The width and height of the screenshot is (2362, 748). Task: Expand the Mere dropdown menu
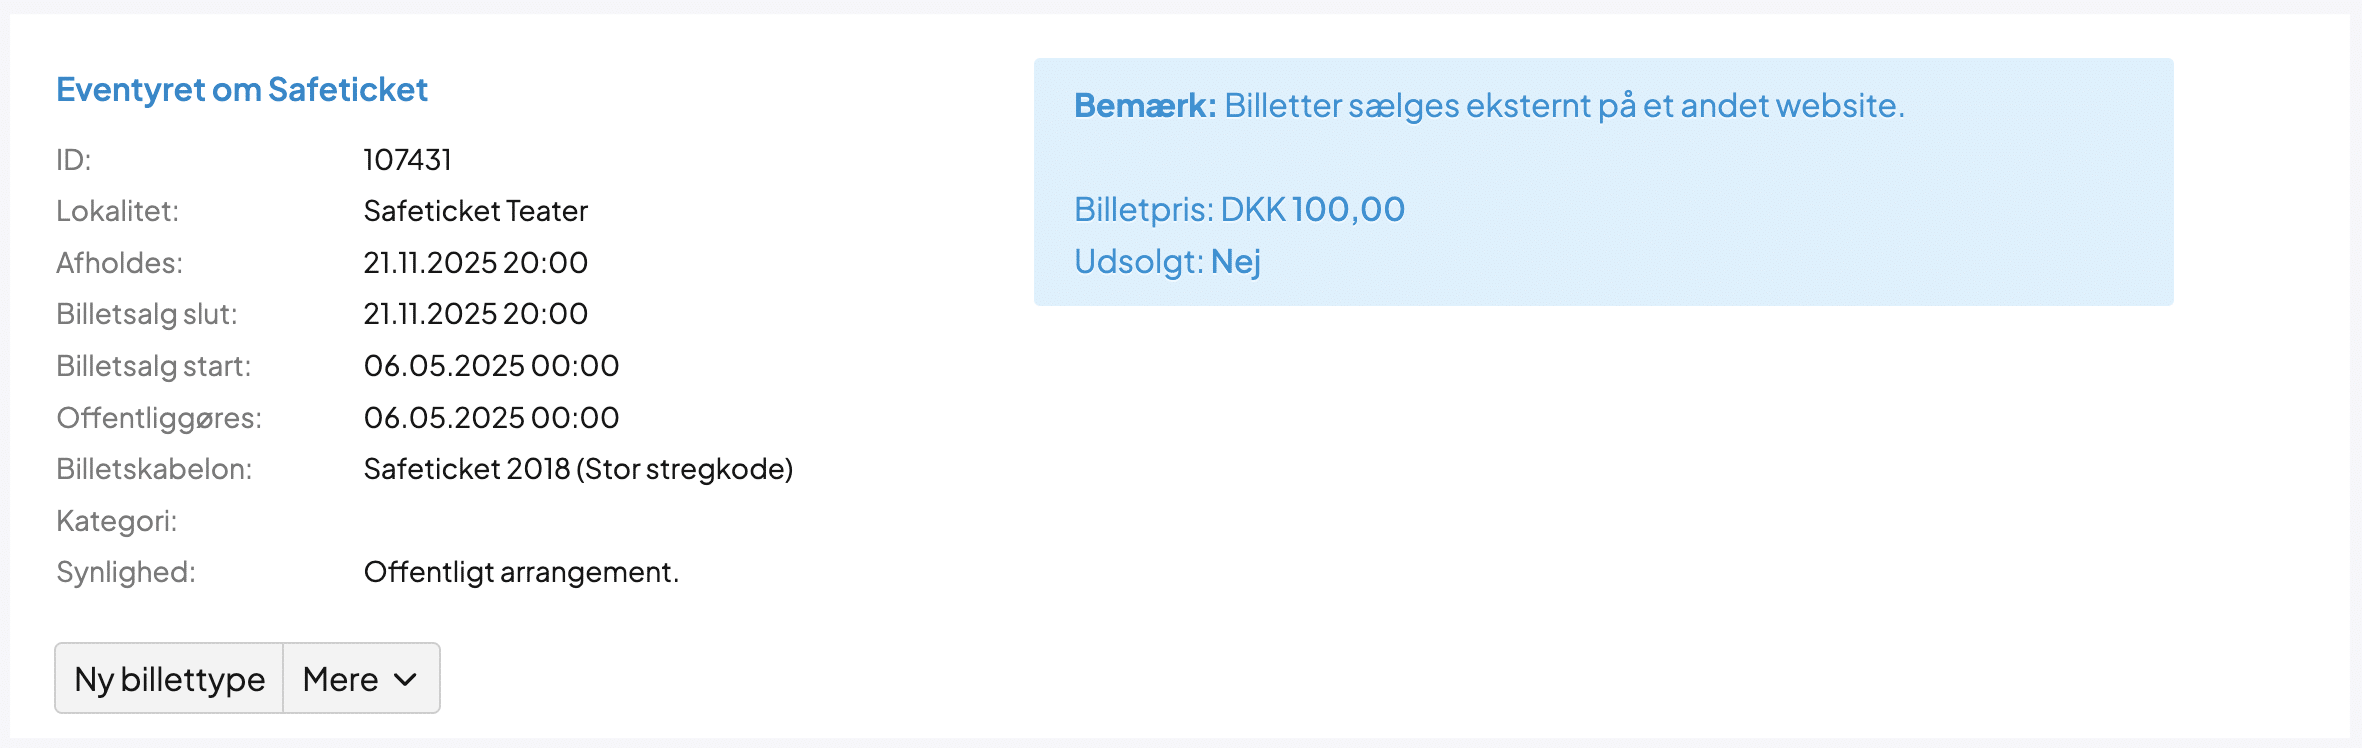point(360,679)
